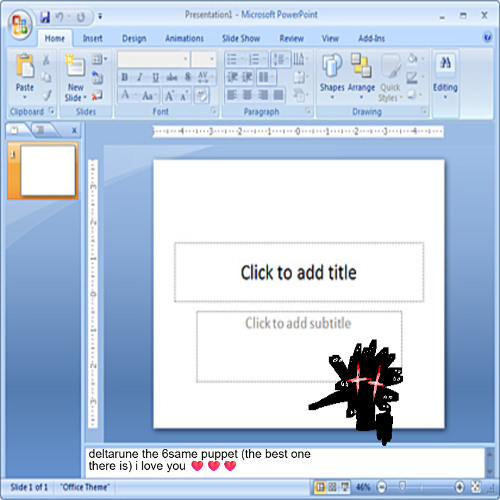The height and width of the screenshot is (500, 500).
Task: Toggle Italic formatting
Action: [x=140, y=77]
